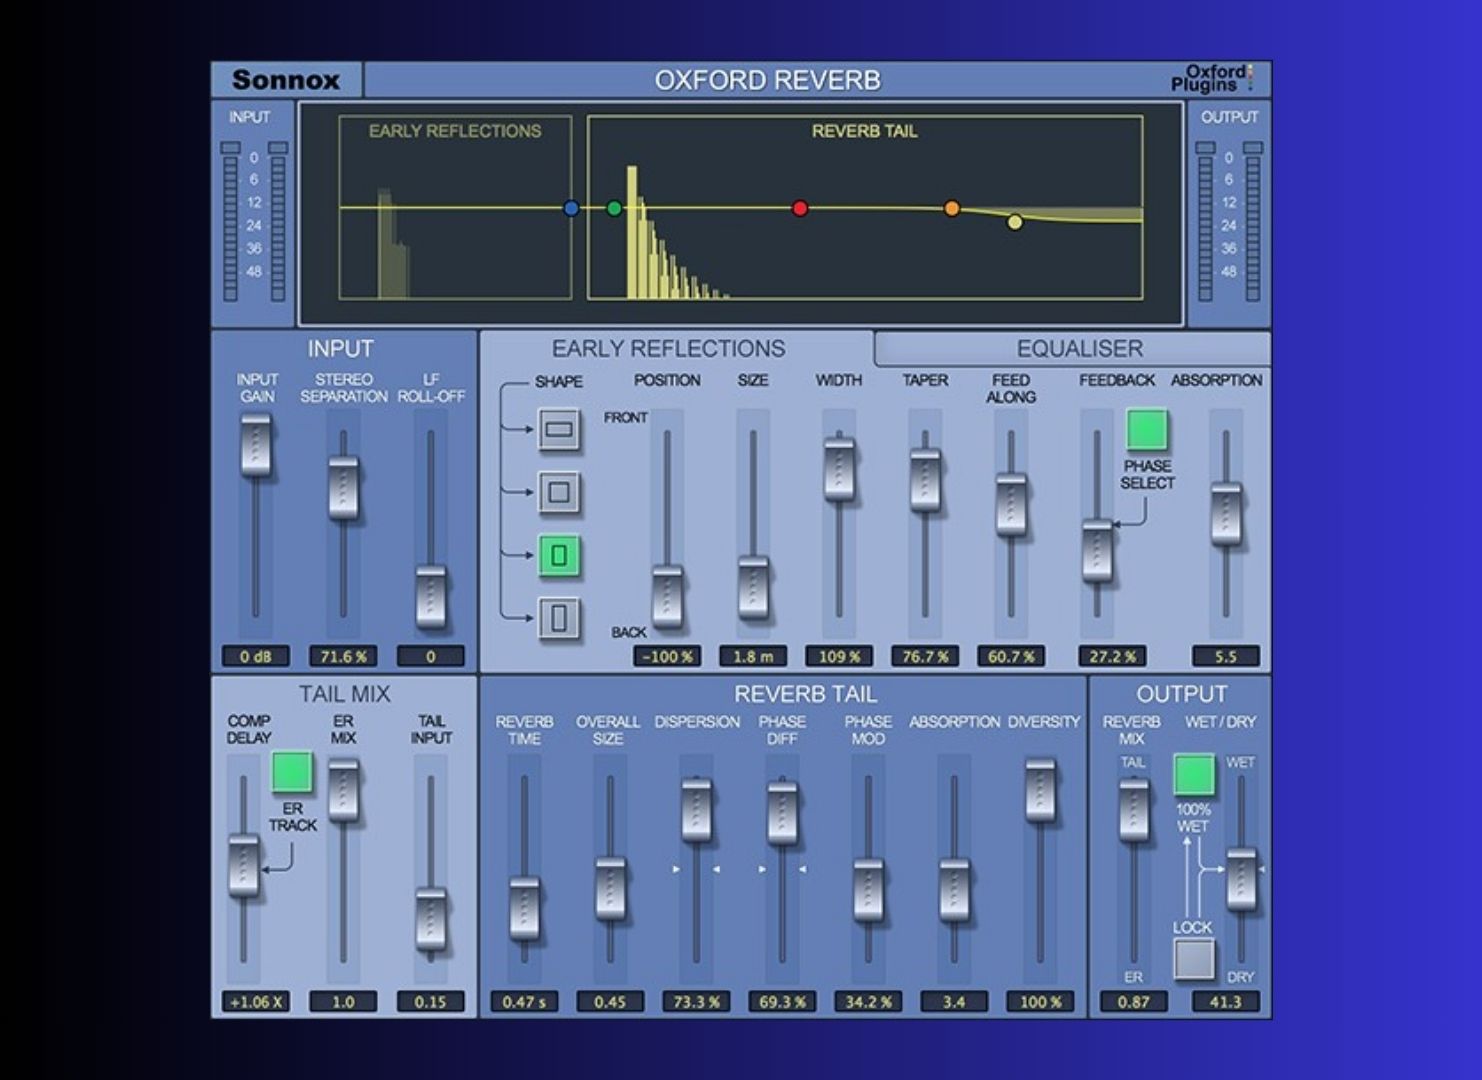Select the wide rectangle room shape
1482x1080 pixels.
click(x=559, y=430)
